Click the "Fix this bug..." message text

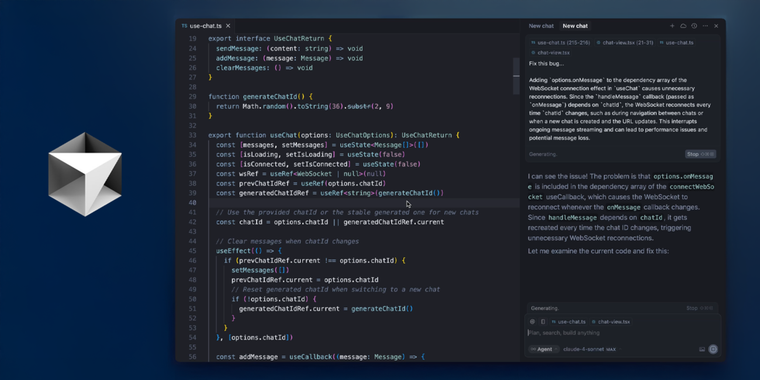click(546, 63)
